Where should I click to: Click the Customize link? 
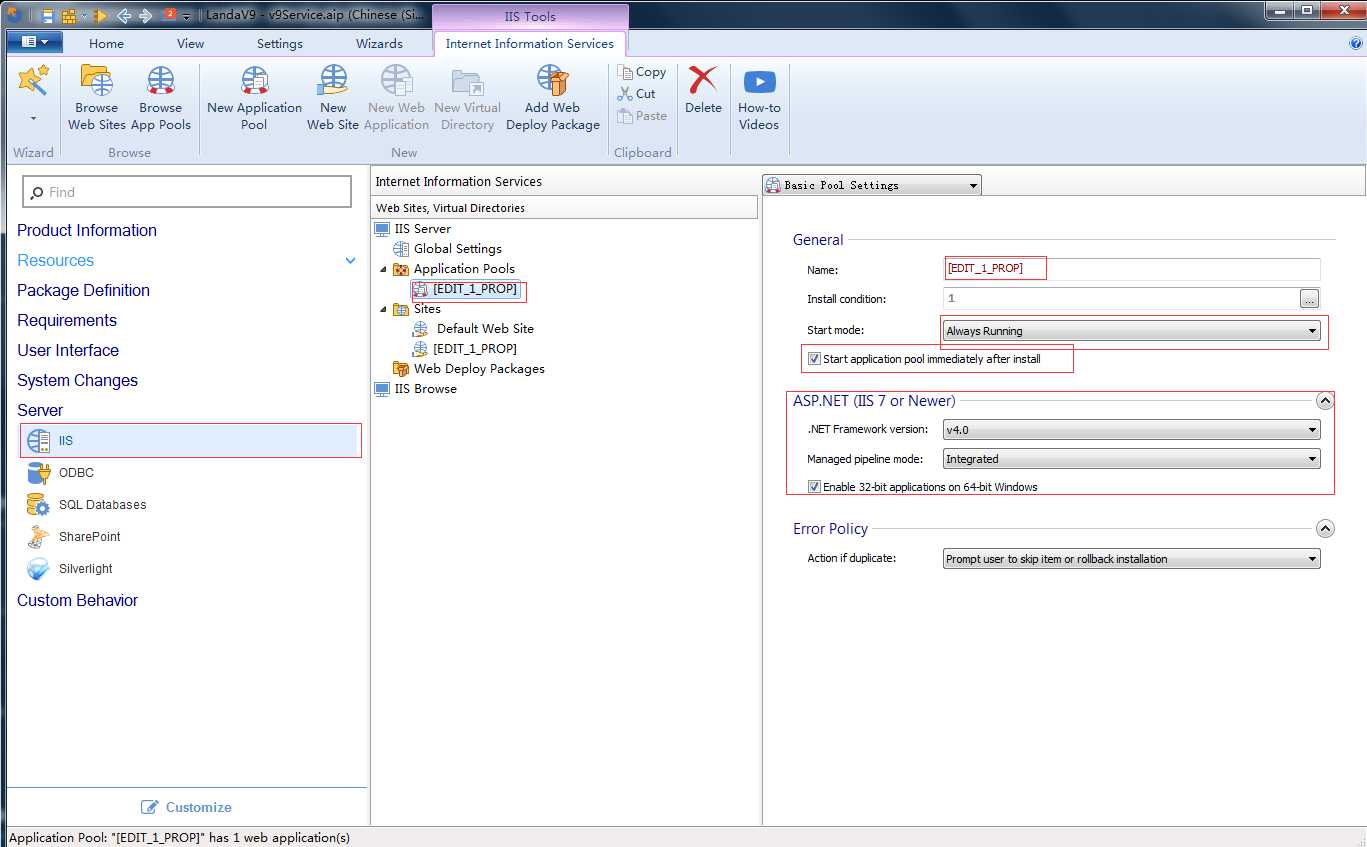point(187,807)
